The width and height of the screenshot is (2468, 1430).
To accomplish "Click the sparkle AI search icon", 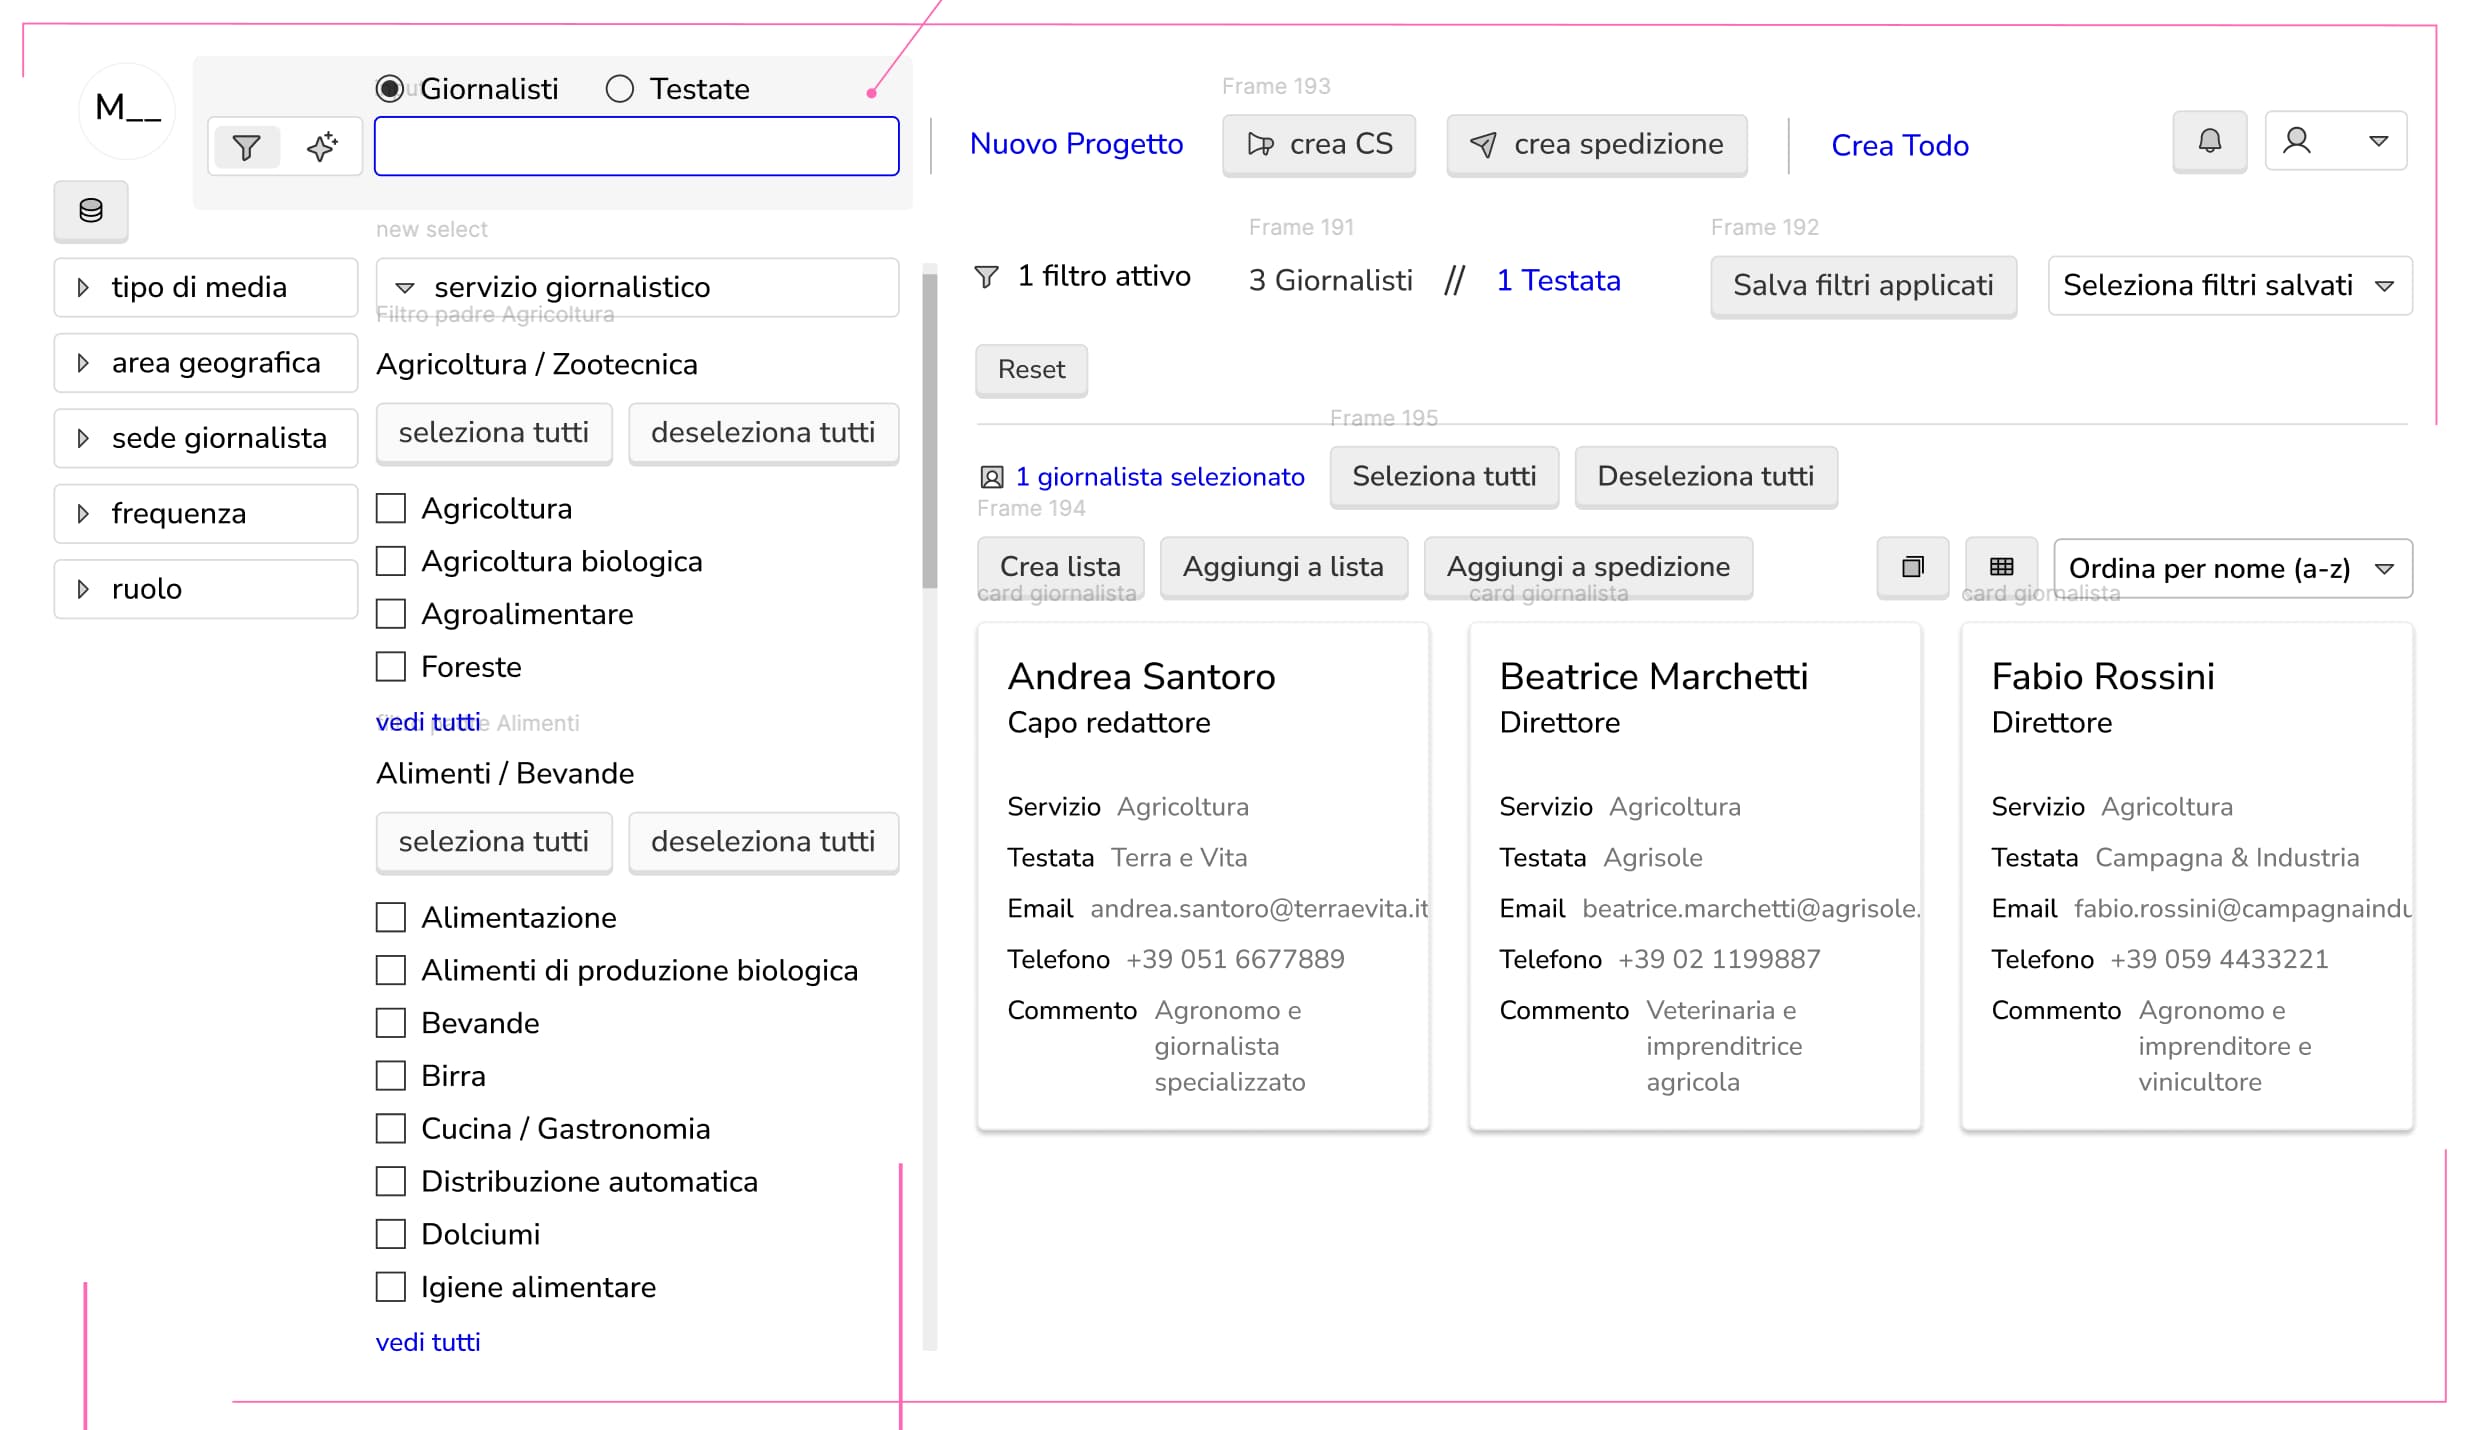I will [322, 147].
